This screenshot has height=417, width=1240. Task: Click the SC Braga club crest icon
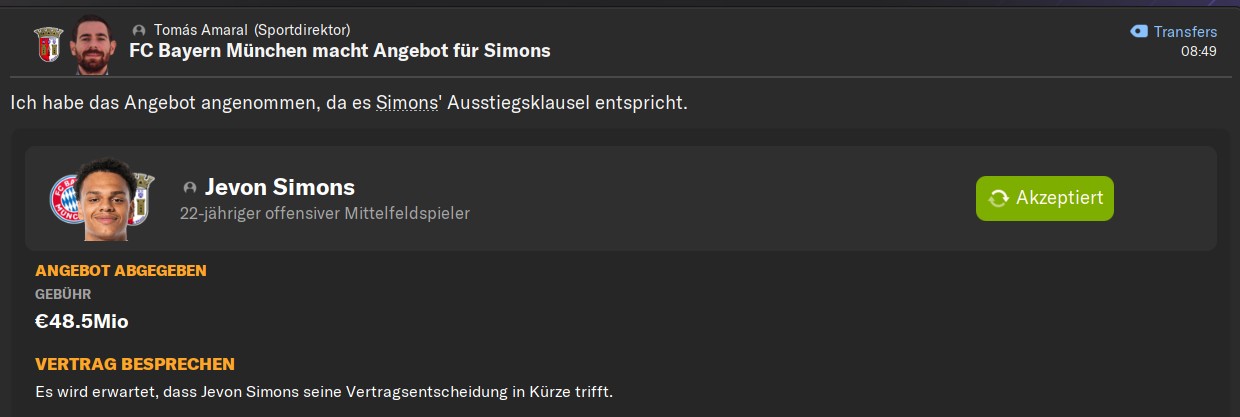pyautogui.click(x=48, y=43)
